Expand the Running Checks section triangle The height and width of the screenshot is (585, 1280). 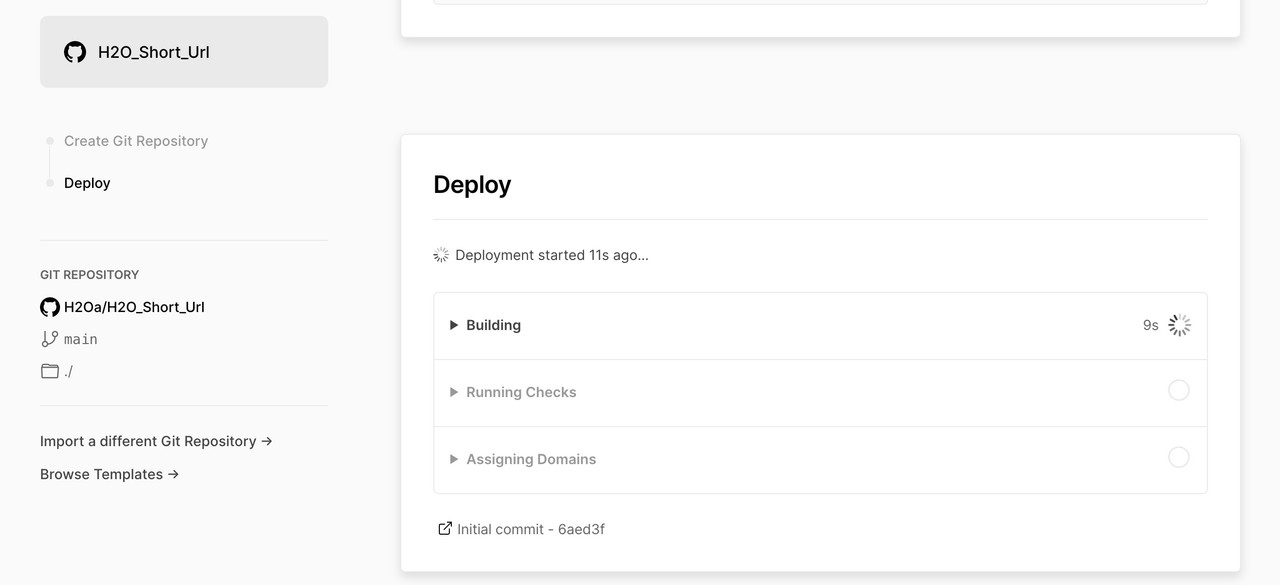pos(454,392)
